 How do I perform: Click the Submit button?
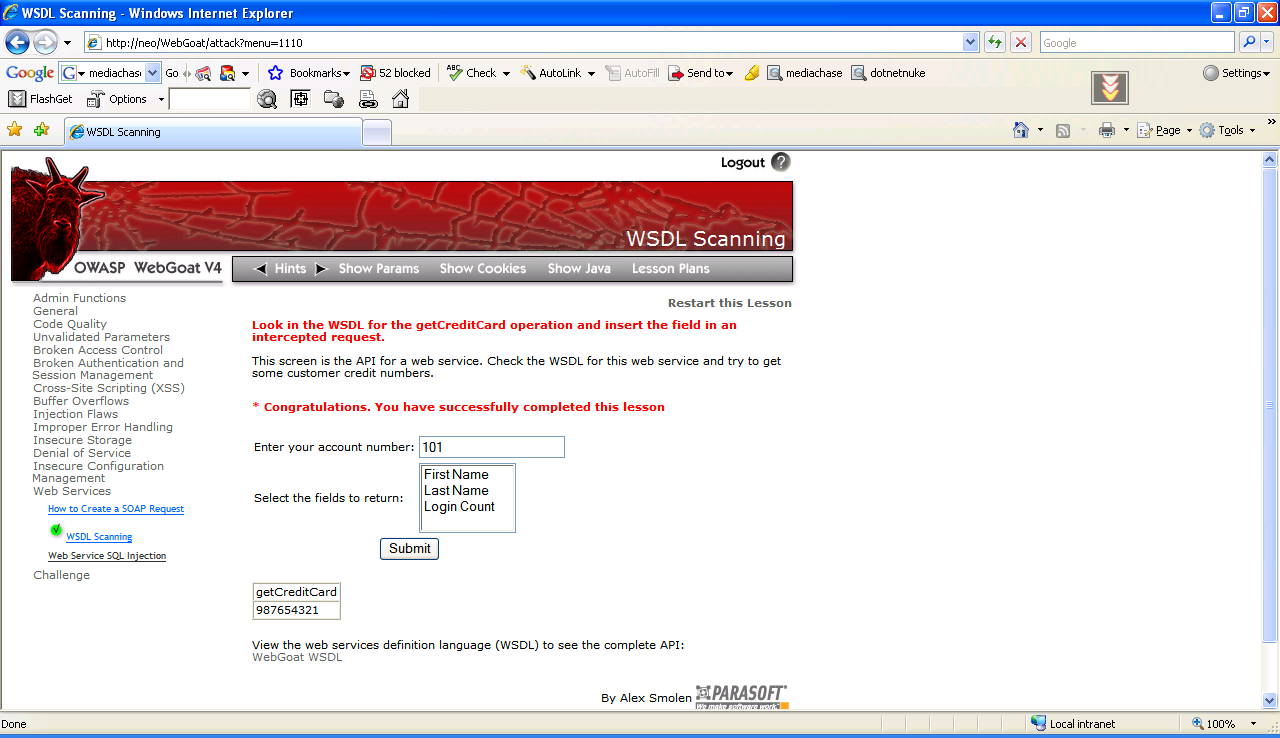(409, 549)
